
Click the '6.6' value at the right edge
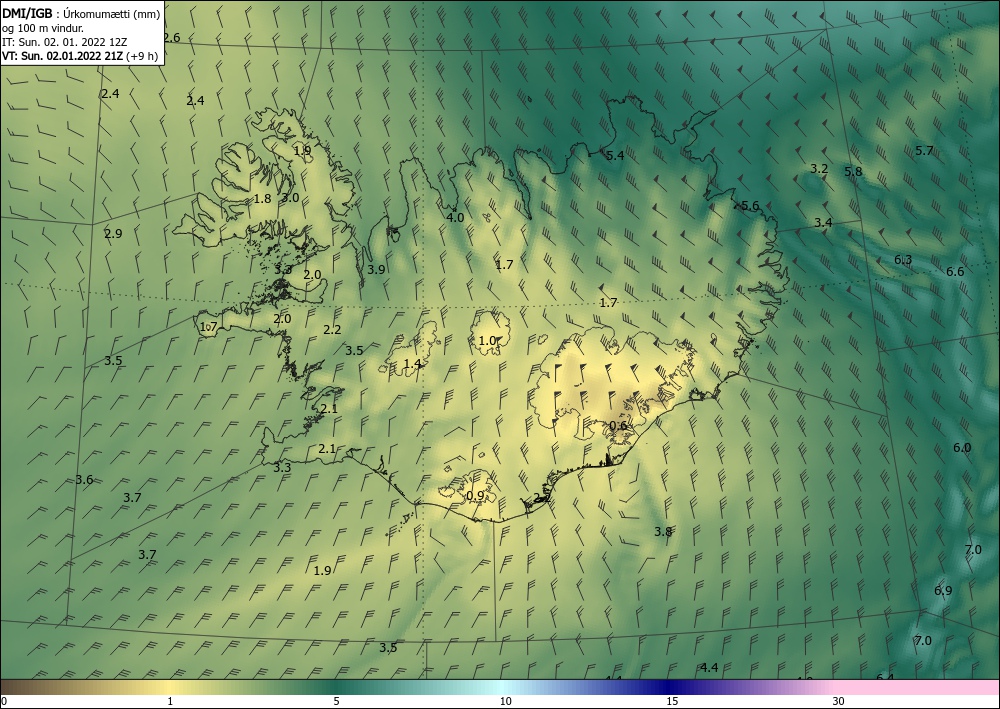(955, 272)
